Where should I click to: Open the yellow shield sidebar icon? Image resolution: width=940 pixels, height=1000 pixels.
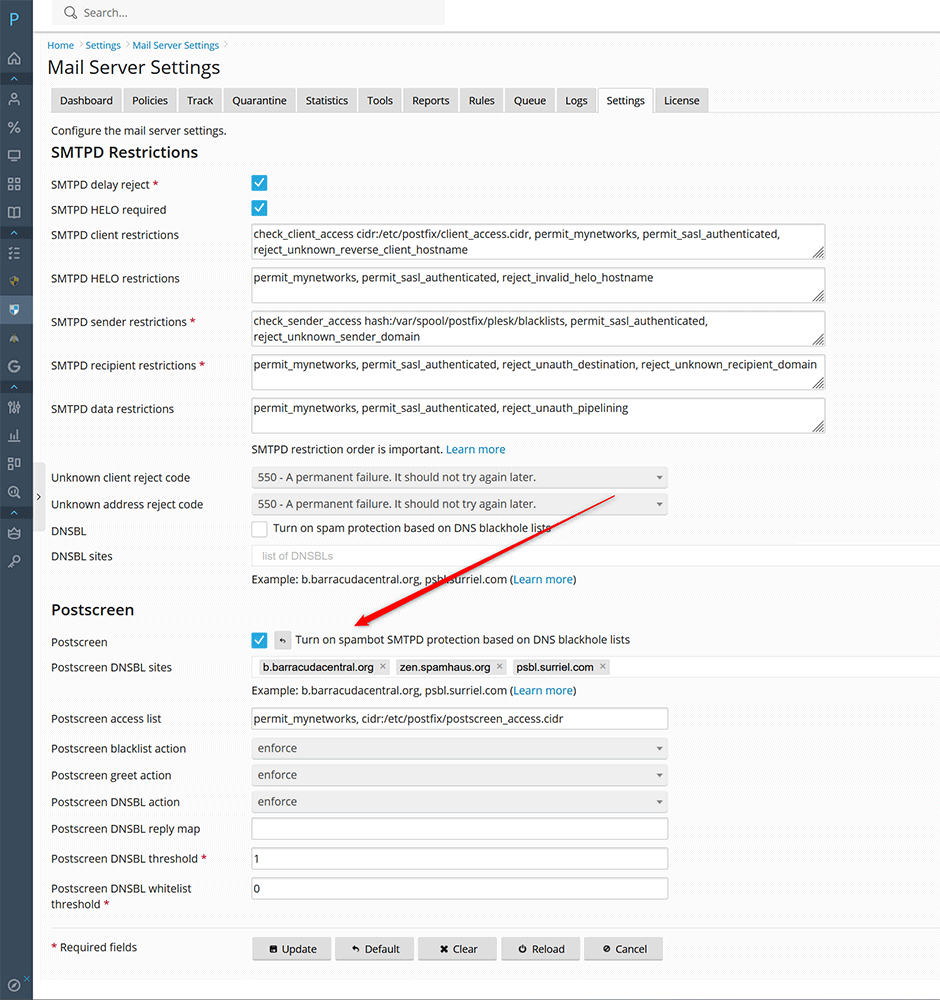14,281
